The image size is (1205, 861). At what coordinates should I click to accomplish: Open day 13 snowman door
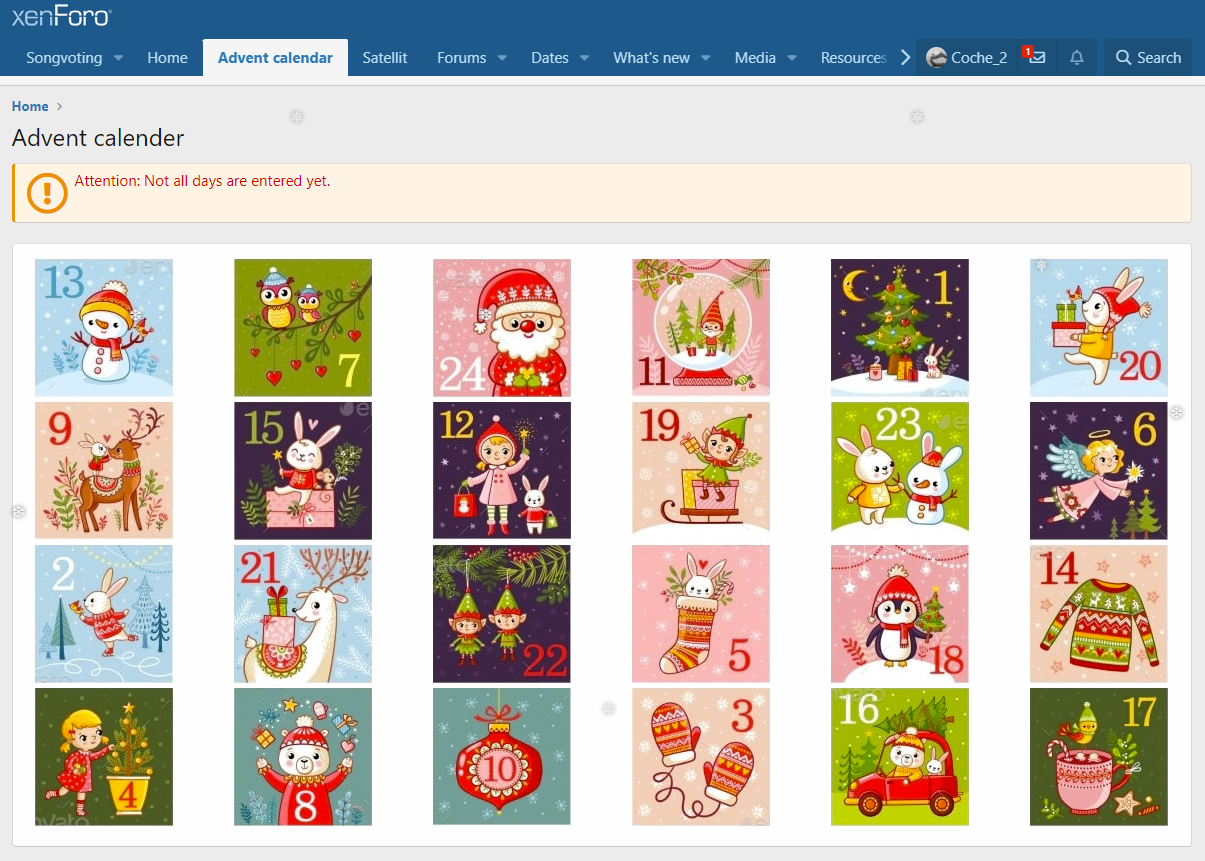pyautogui.click(x=104, y=328)
